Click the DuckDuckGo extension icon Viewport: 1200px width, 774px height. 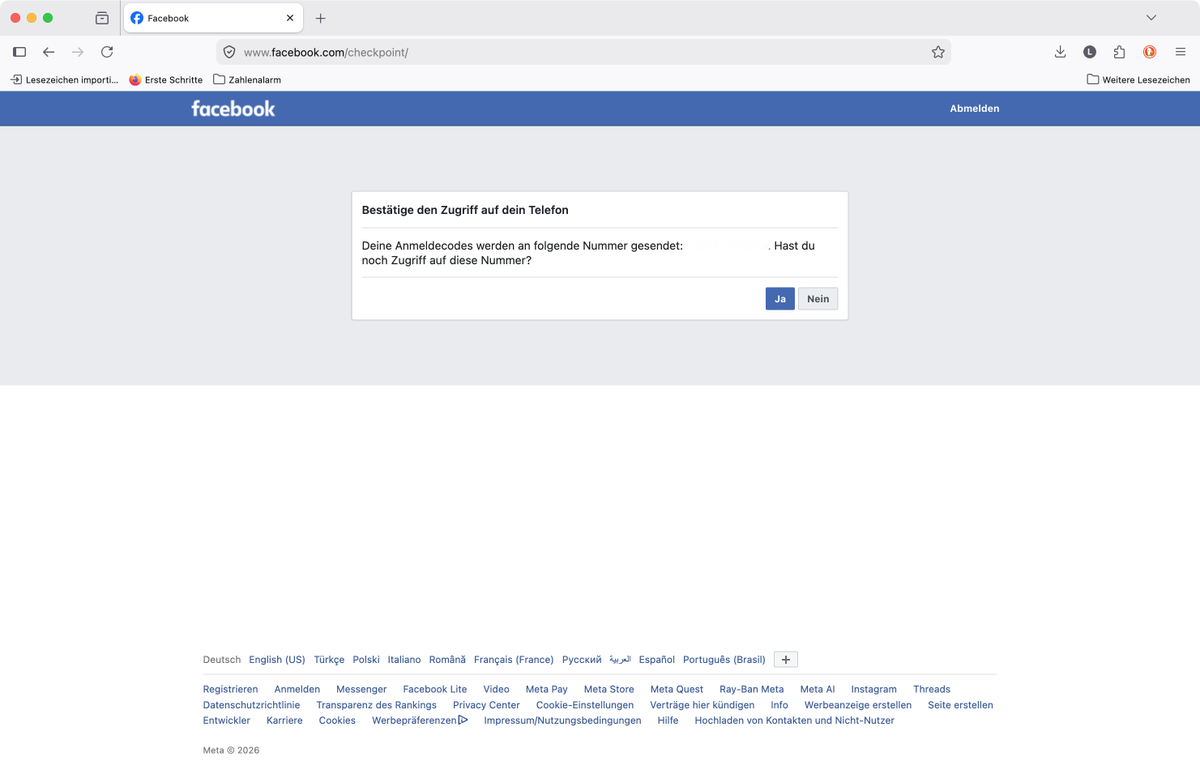click(x=1150, y=52)
